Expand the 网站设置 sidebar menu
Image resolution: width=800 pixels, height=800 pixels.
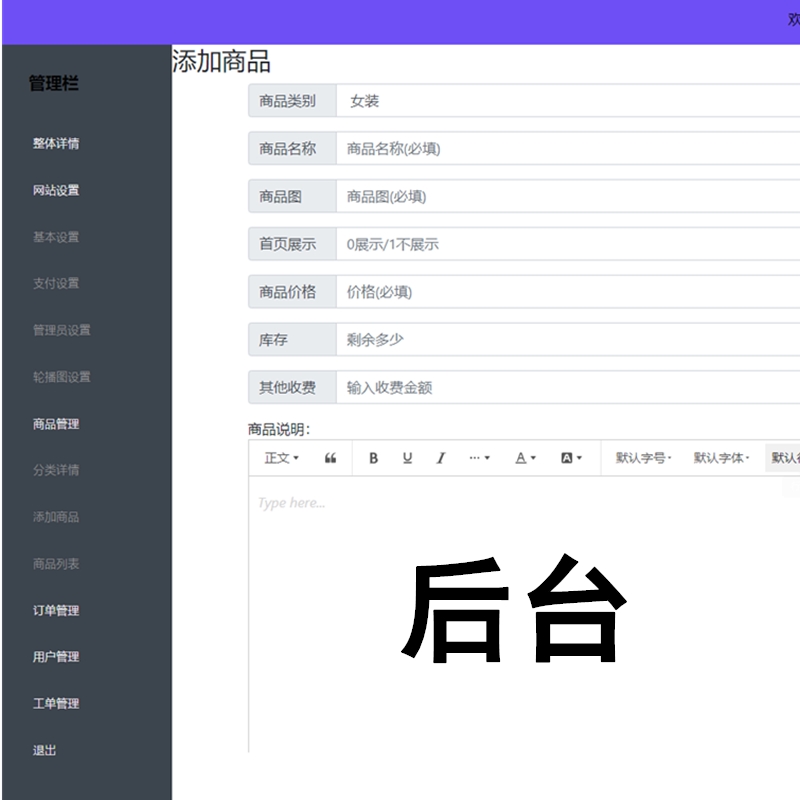[x=56, y=190]
